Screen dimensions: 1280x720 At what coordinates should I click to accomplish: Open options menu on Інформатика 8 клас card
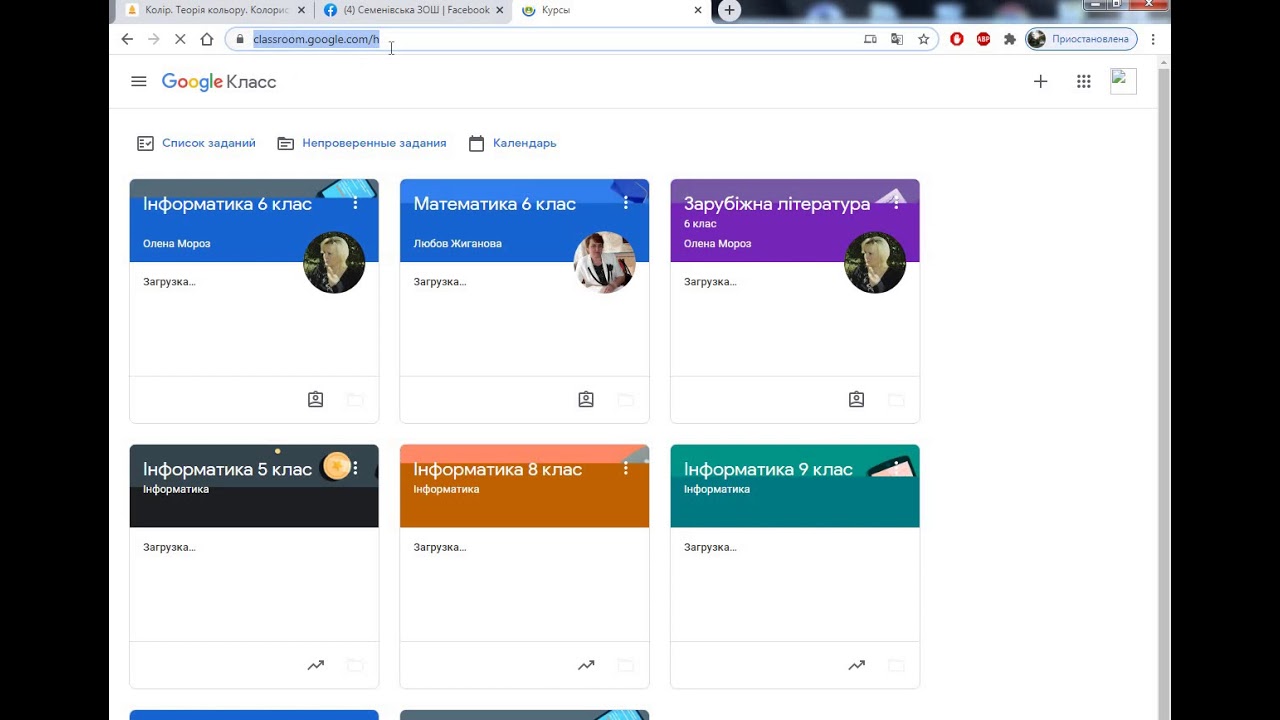[626, 469]
